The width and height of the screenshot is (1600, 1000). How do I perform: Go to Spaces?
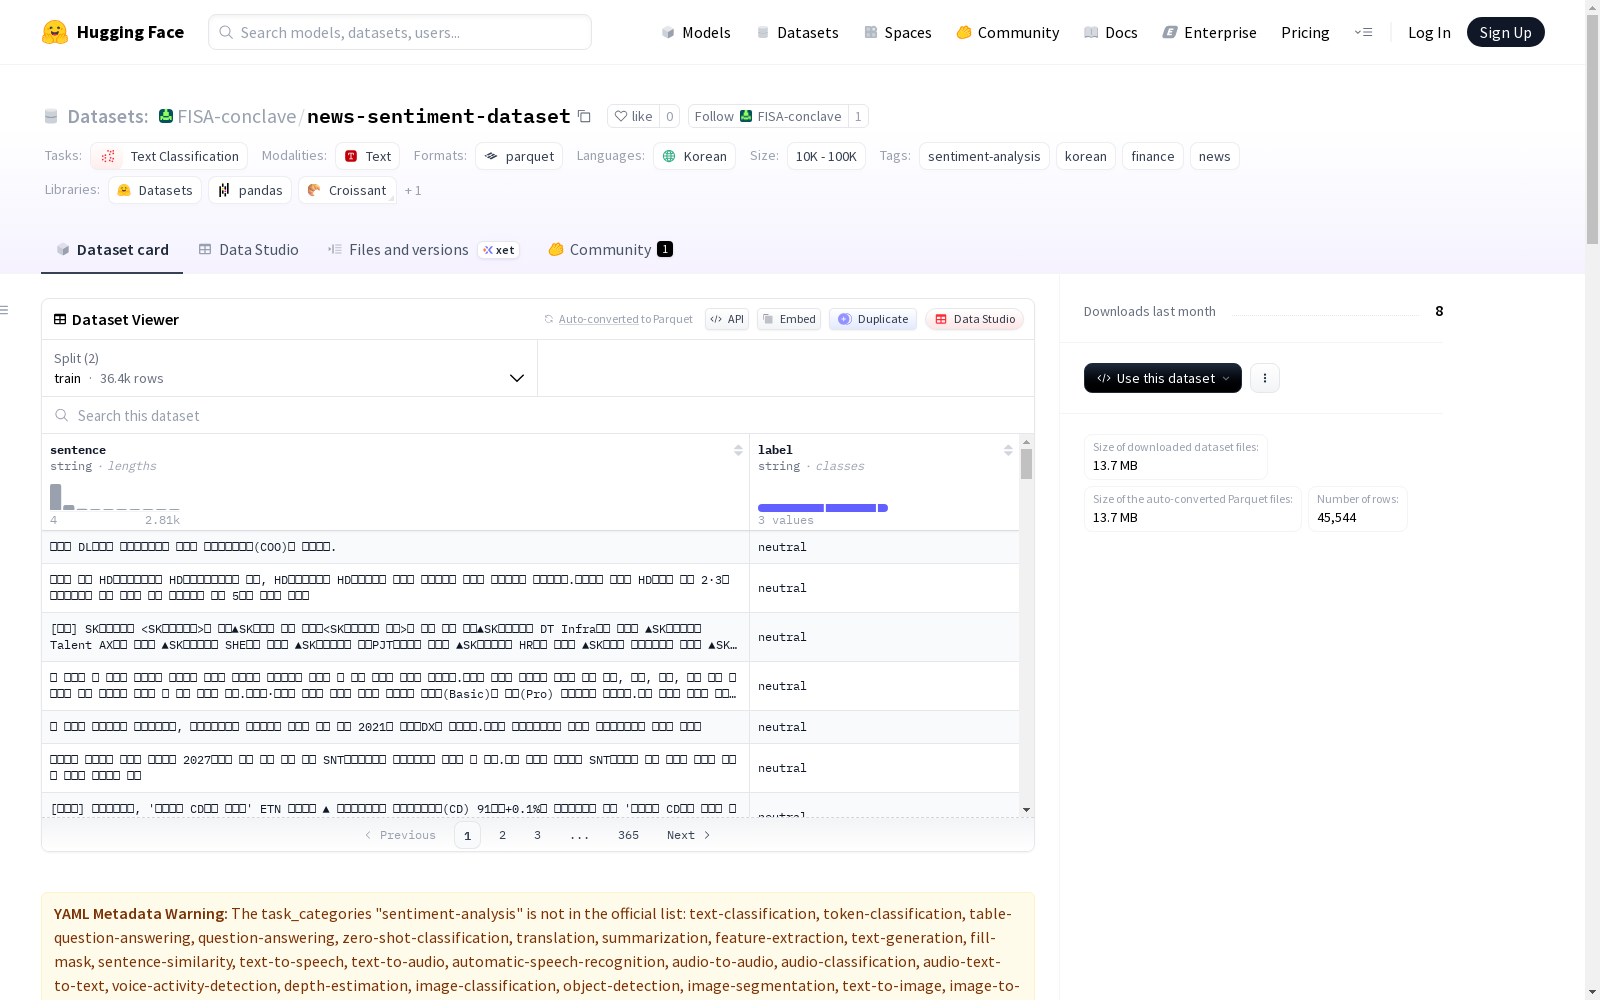point(898,32)
